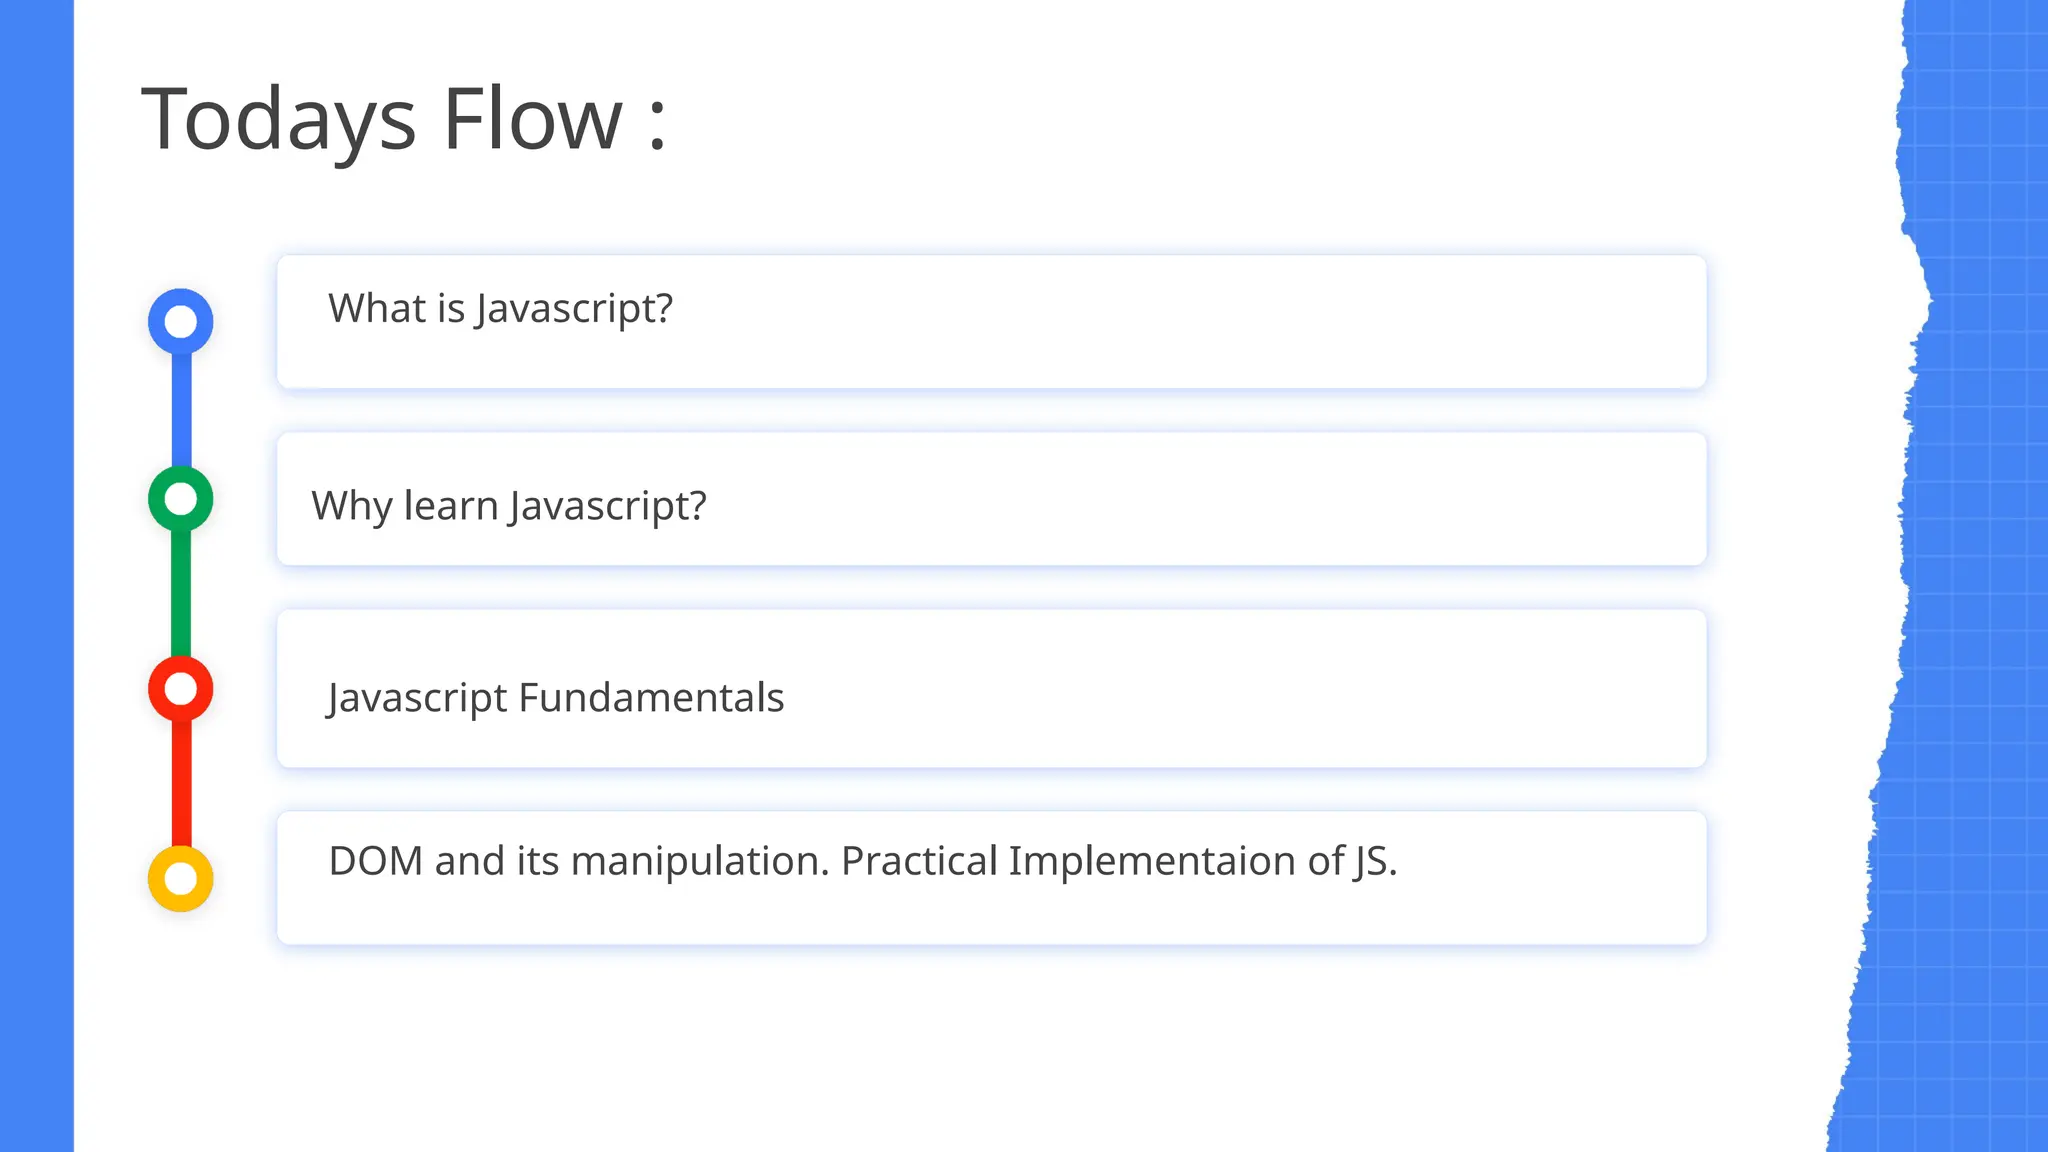Click the word "Todays" in the title
Screen dimensions: 2048x1152
tap(278, 120)
